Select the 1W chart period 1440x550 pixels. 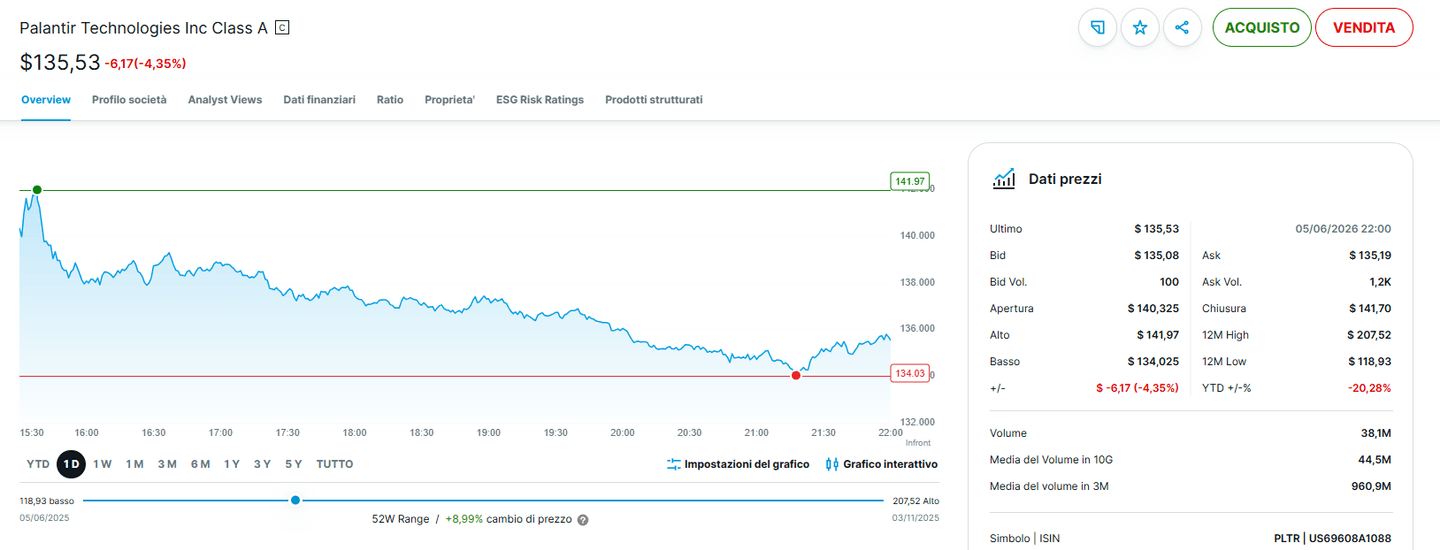[x=102, y=464]
